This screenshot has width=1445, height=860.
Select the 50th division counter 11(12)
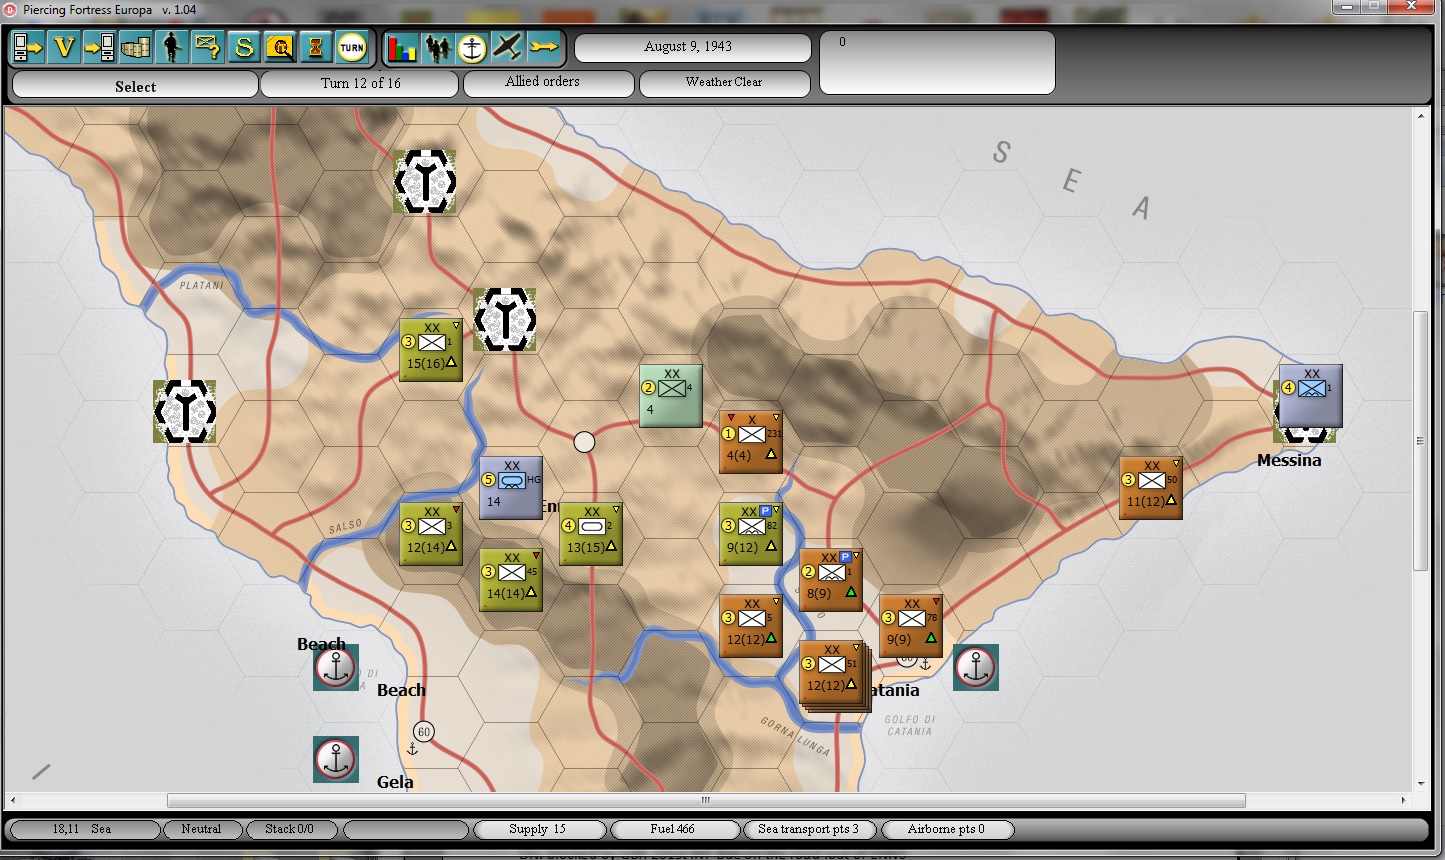(x=1151, y=488)
